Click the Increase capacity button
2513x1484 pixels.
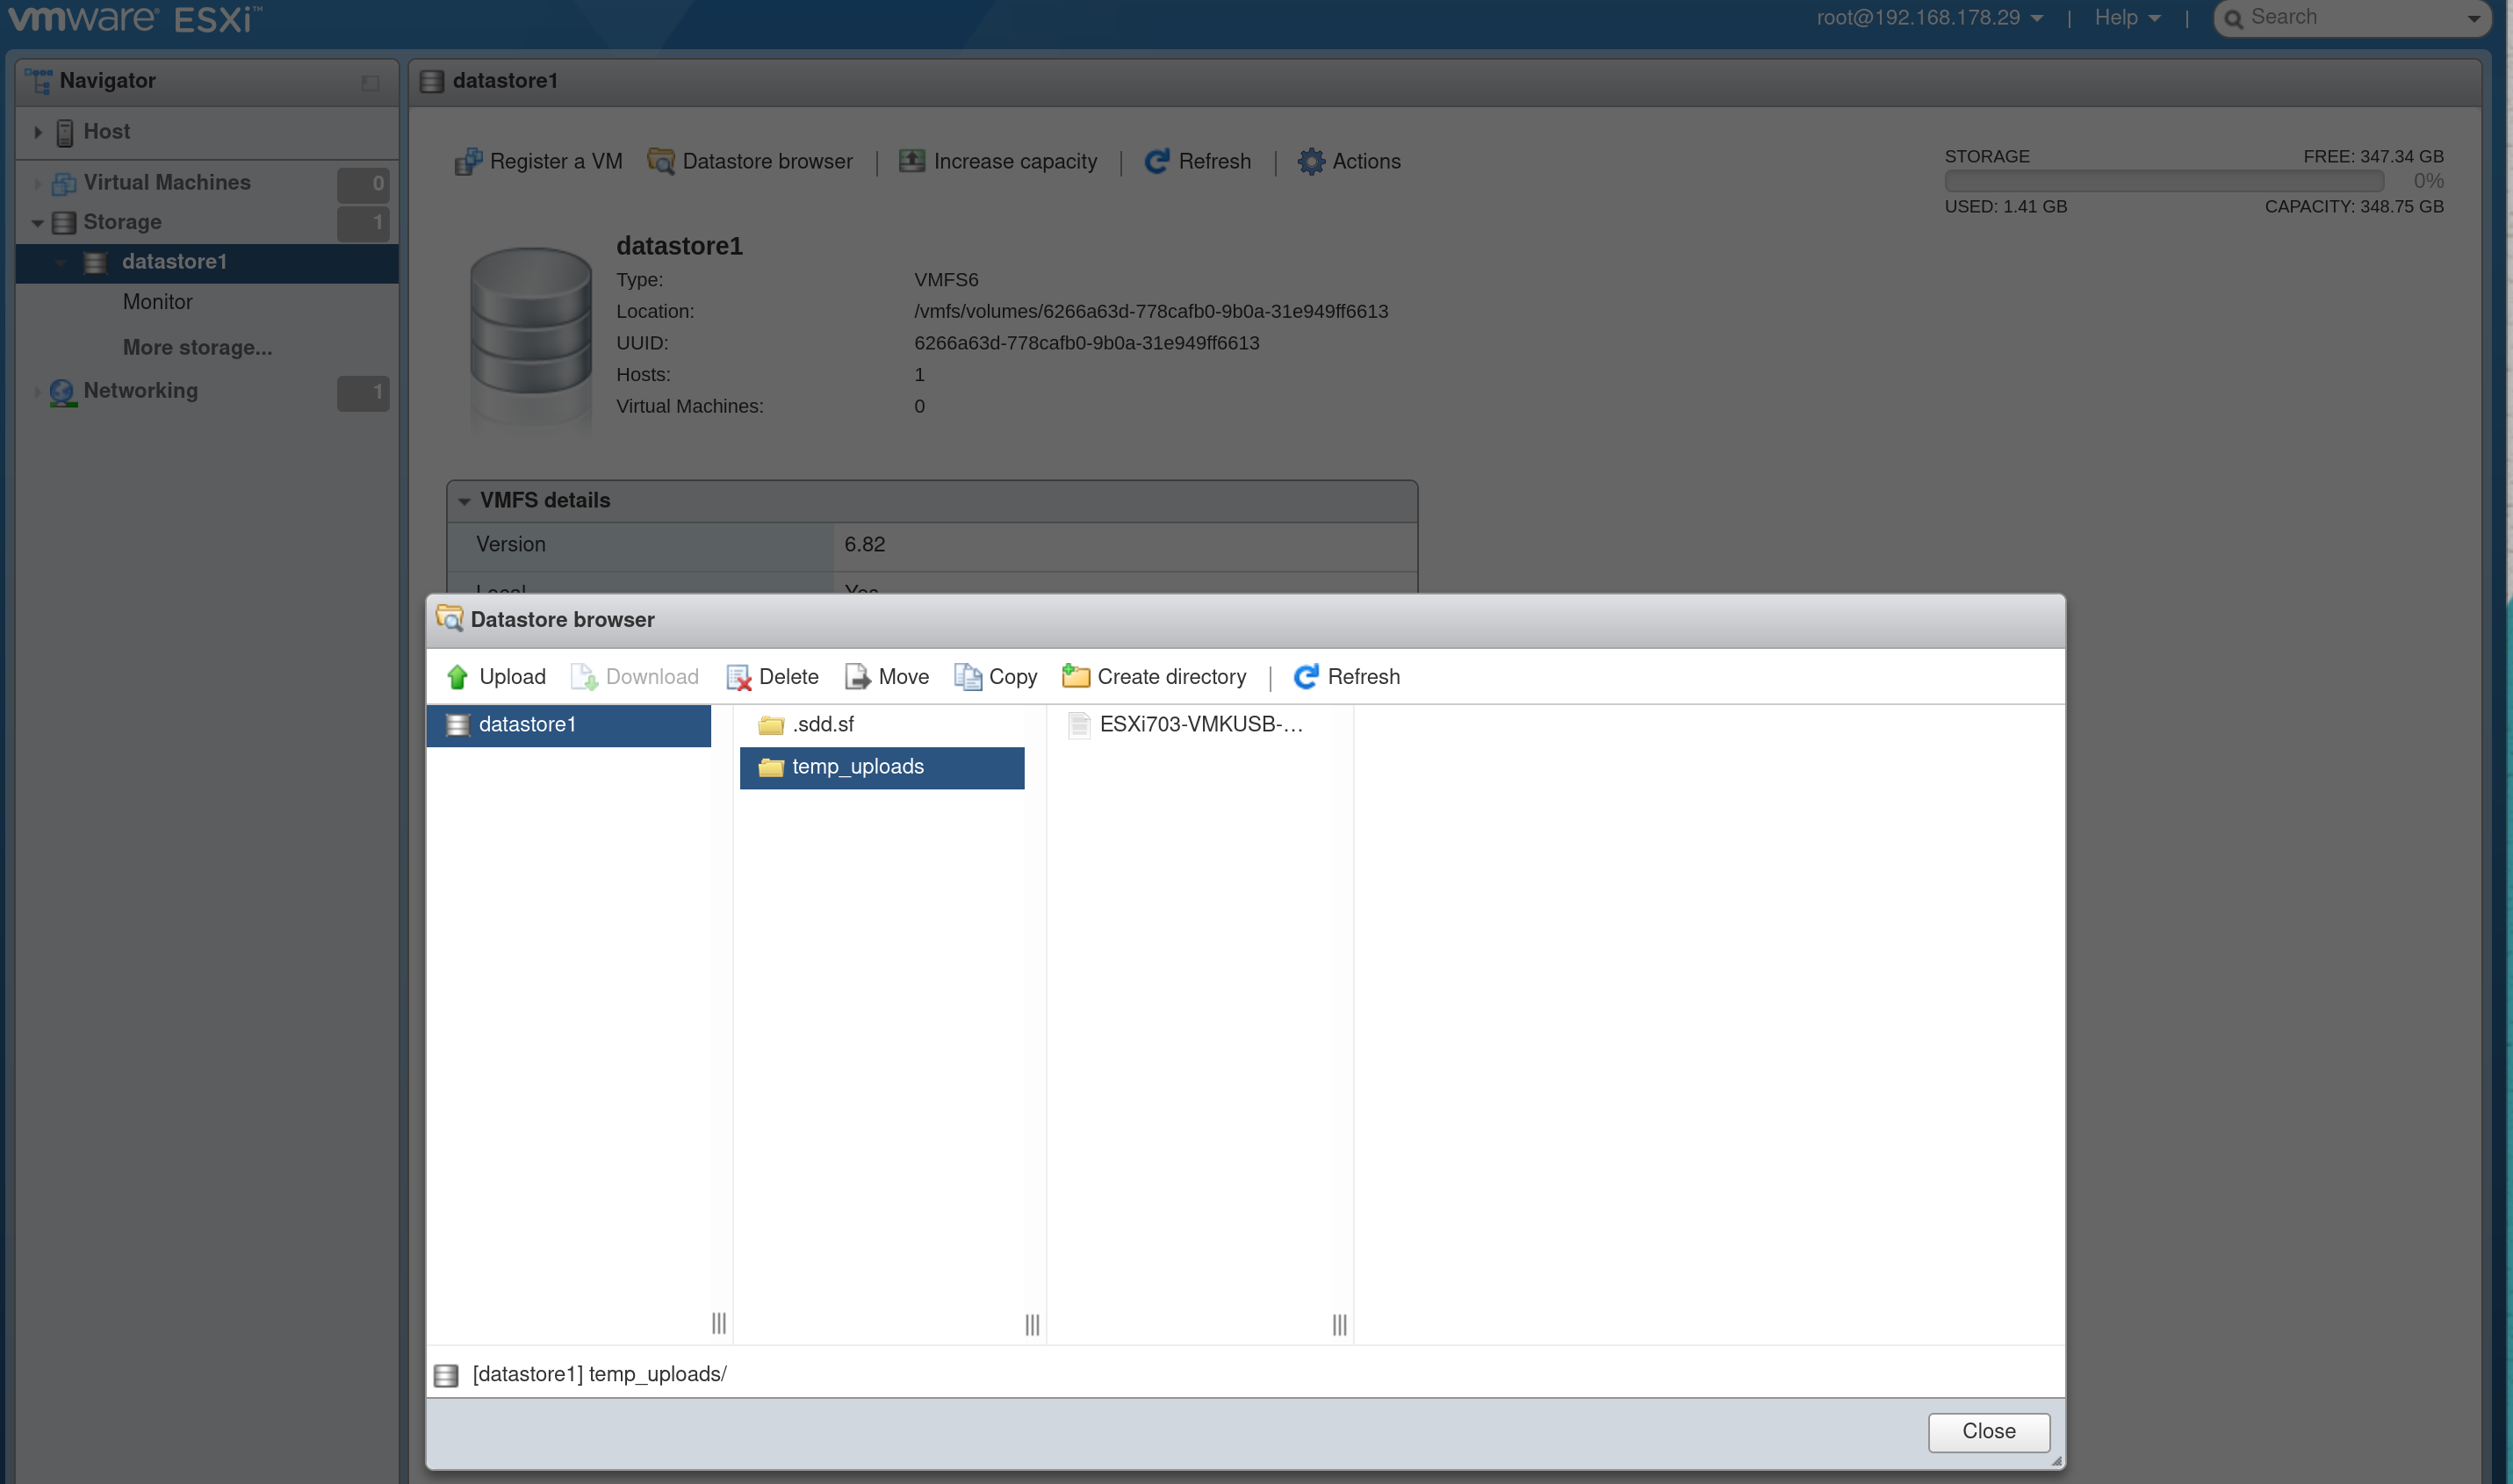pyautogui.click(x=997, y=161)
